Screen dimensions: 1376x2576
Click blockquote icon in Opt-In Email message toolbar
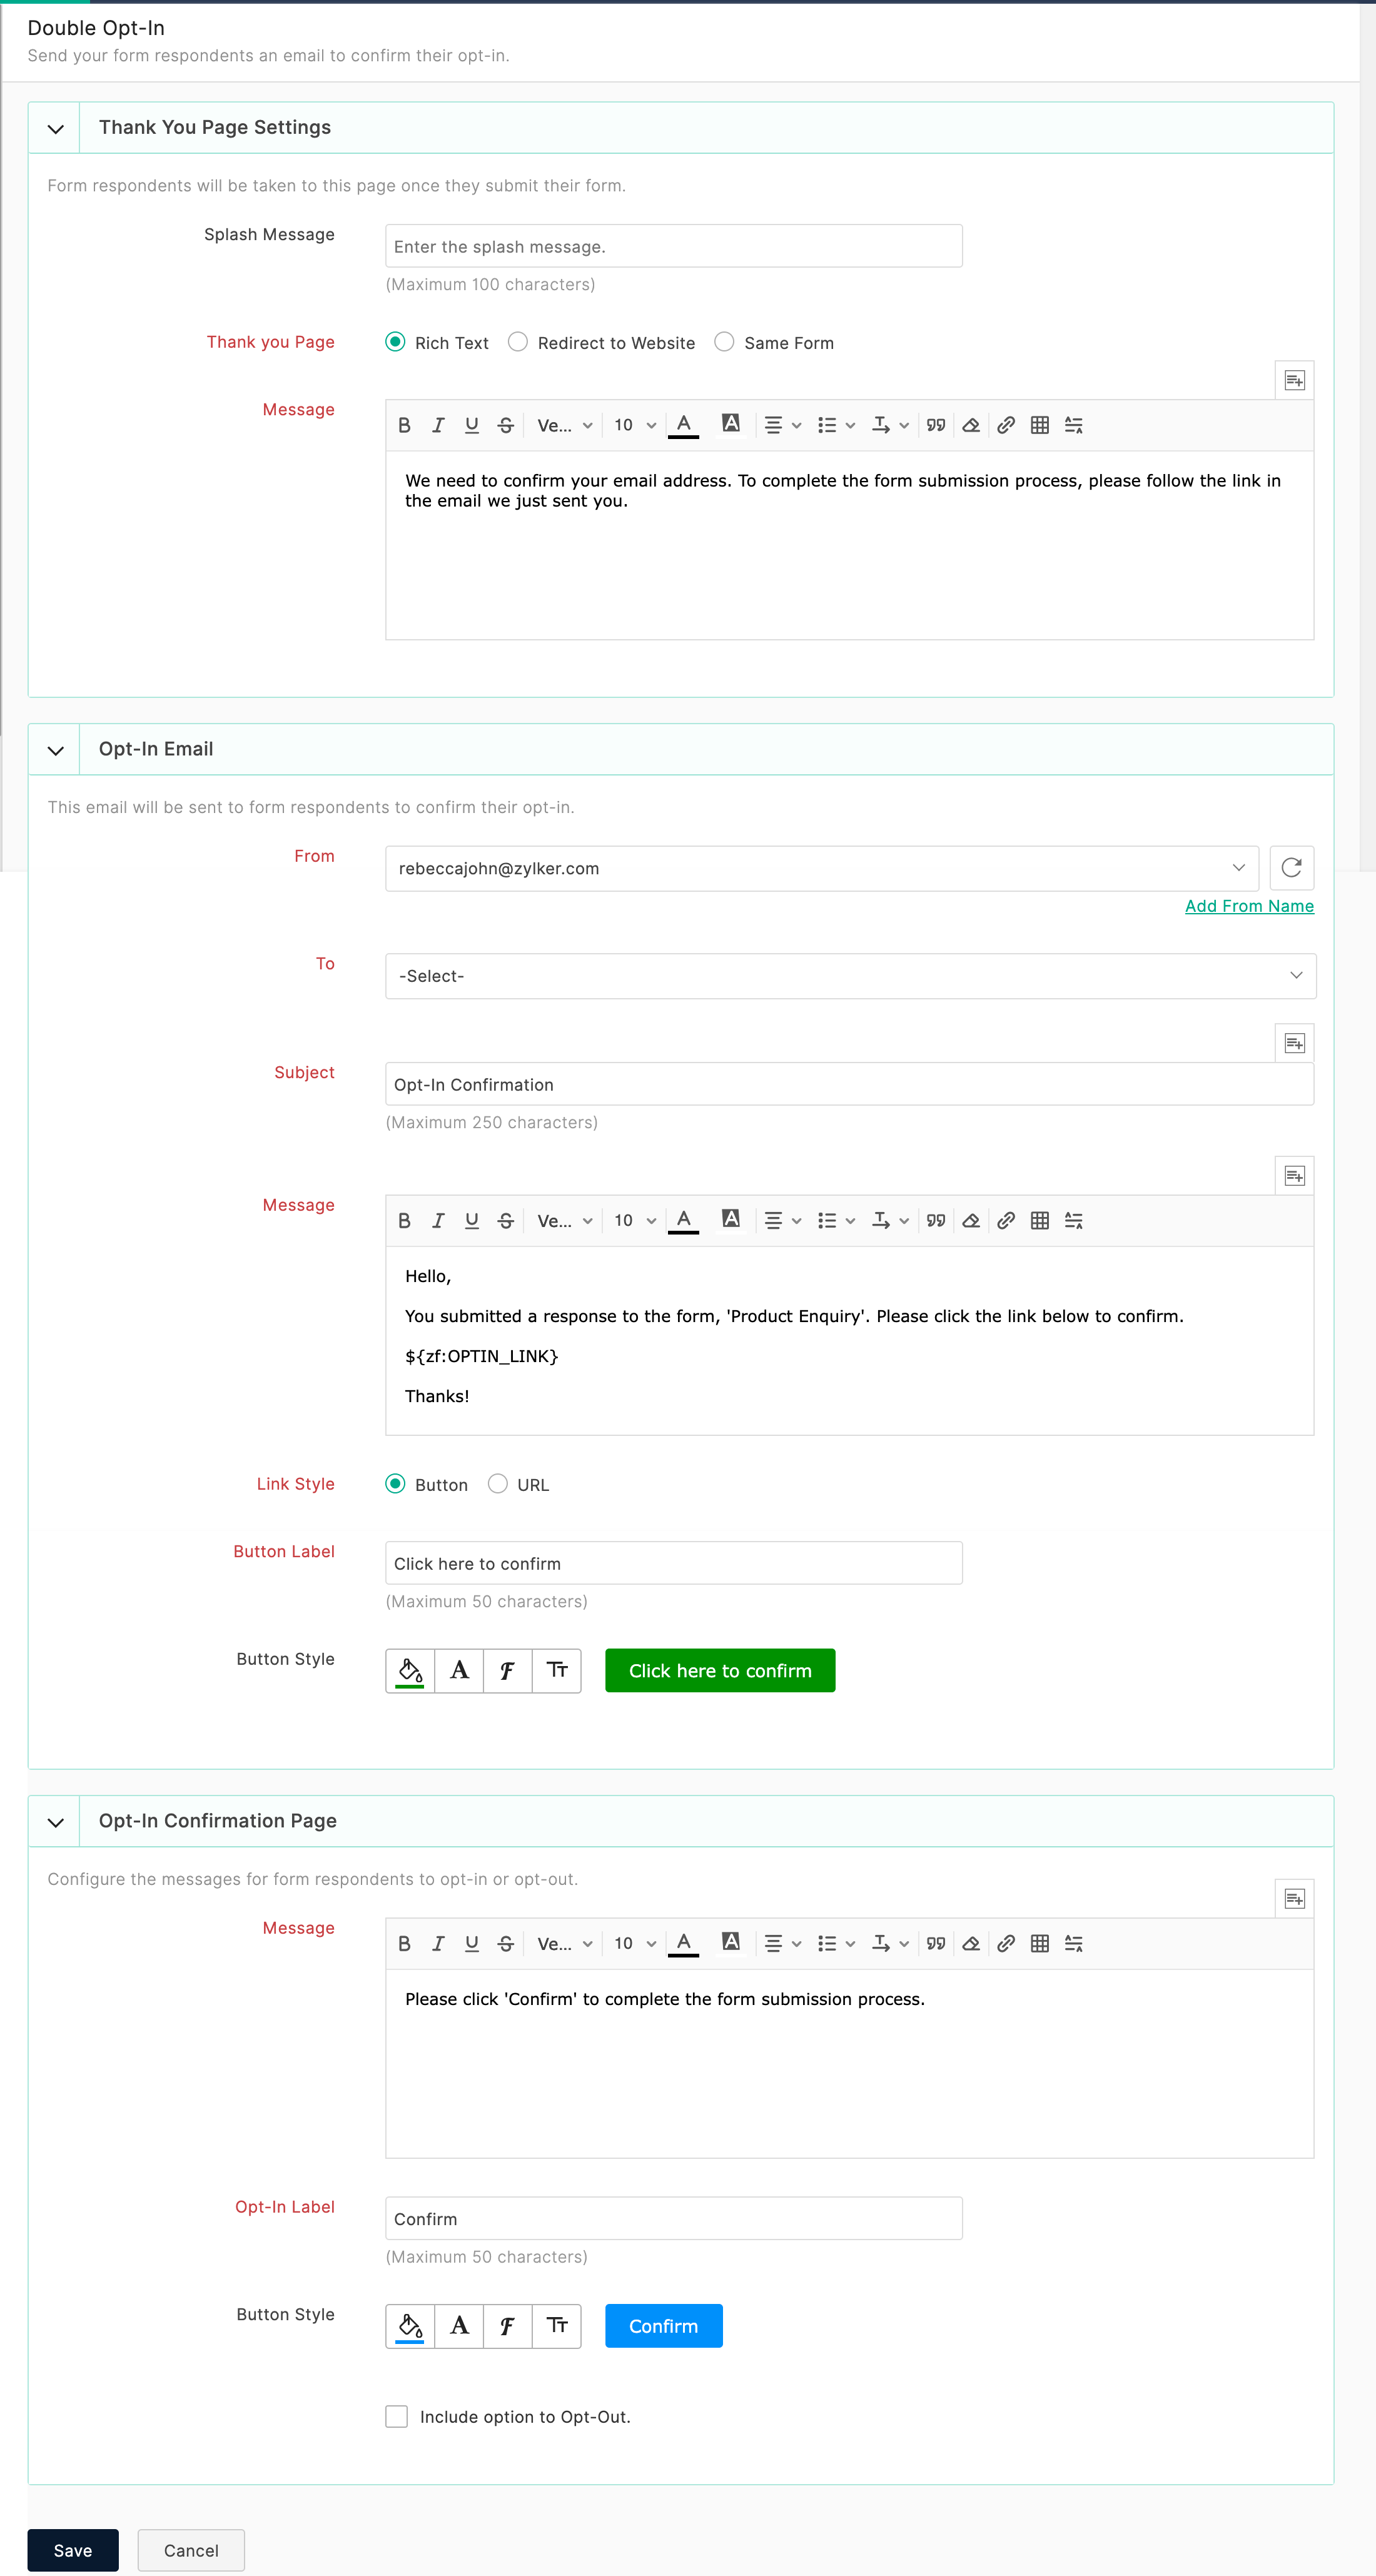[935, 1220]
